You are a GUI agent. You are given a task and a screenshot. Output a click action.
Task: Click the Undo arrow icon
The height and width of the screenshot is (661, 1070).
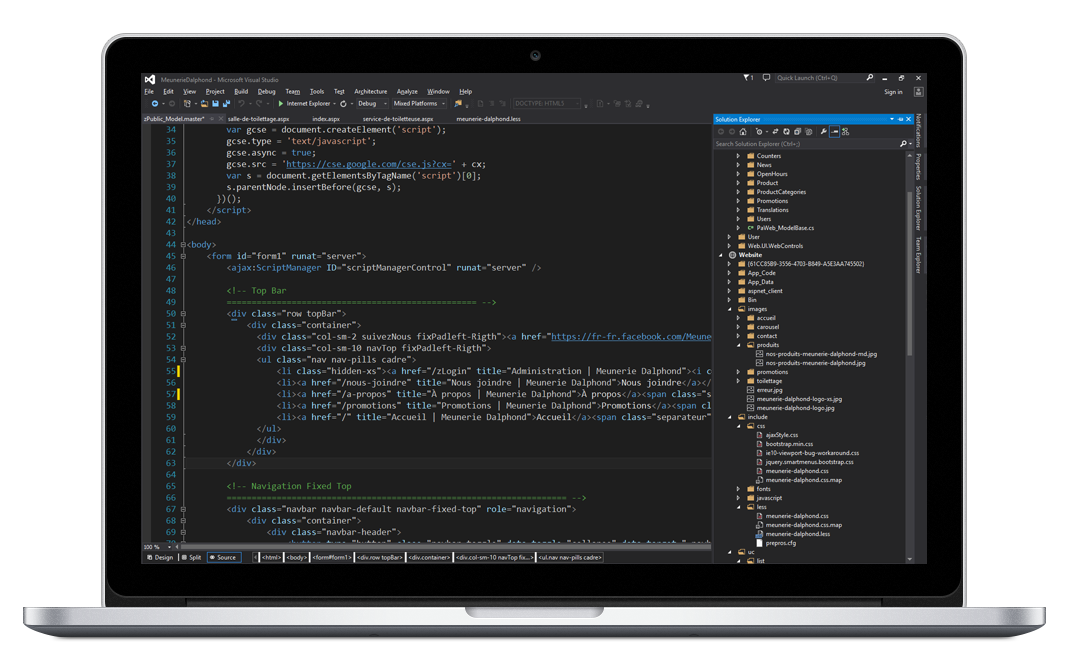242,104
